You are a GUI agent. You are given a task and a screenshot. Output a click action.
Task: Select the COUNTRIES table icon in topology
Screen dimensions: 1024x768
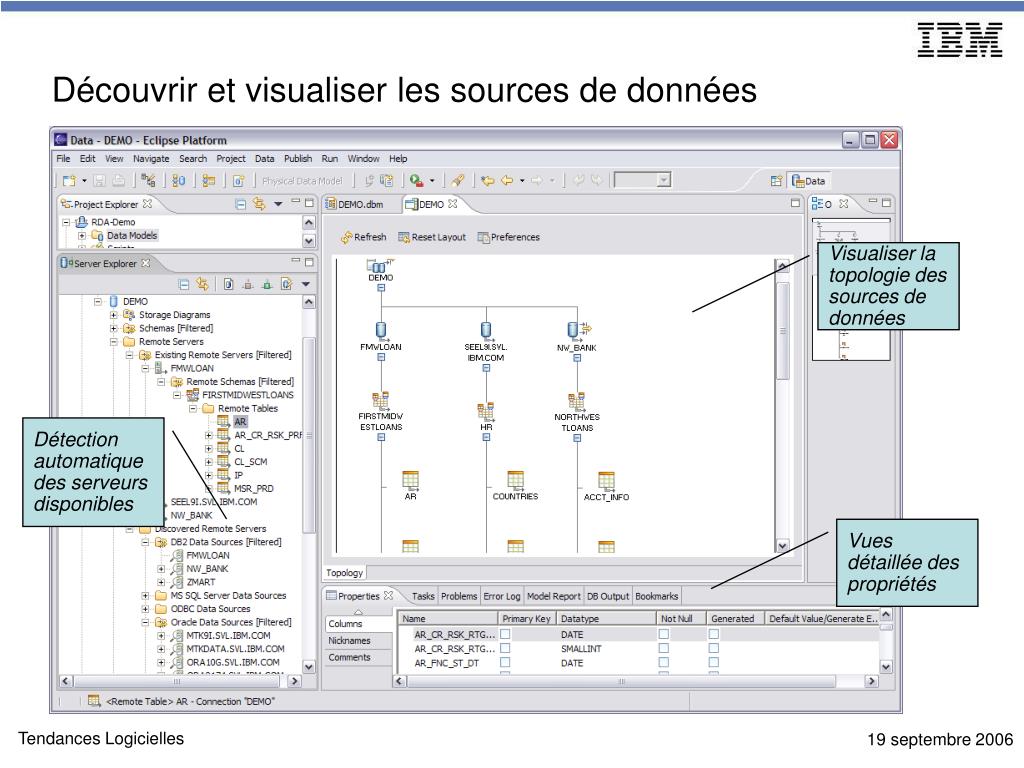pyautogui.click(x=516, y=480)
